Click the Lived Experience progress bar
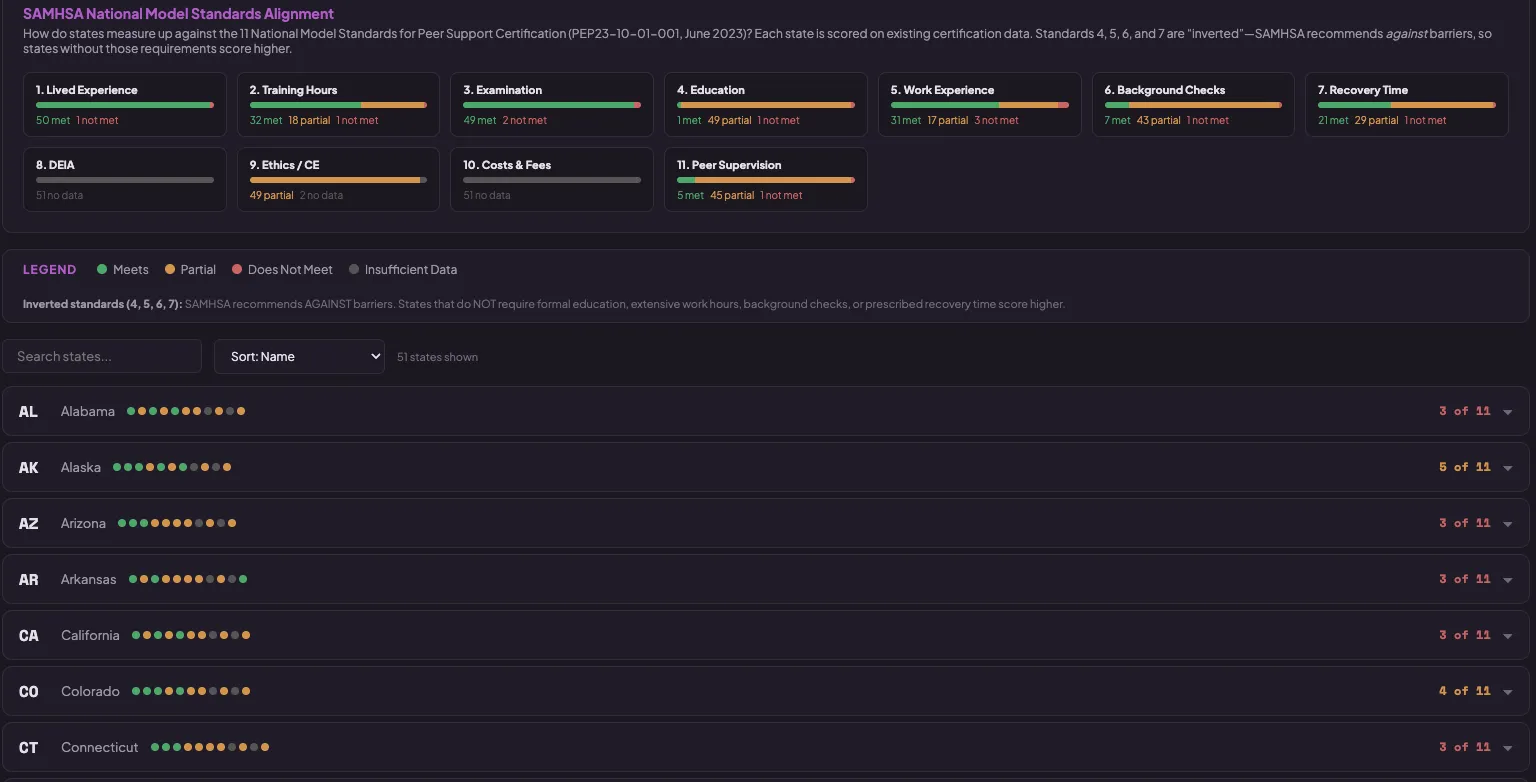The height and width of the screenshot is (782, 1536). [125, 105]
